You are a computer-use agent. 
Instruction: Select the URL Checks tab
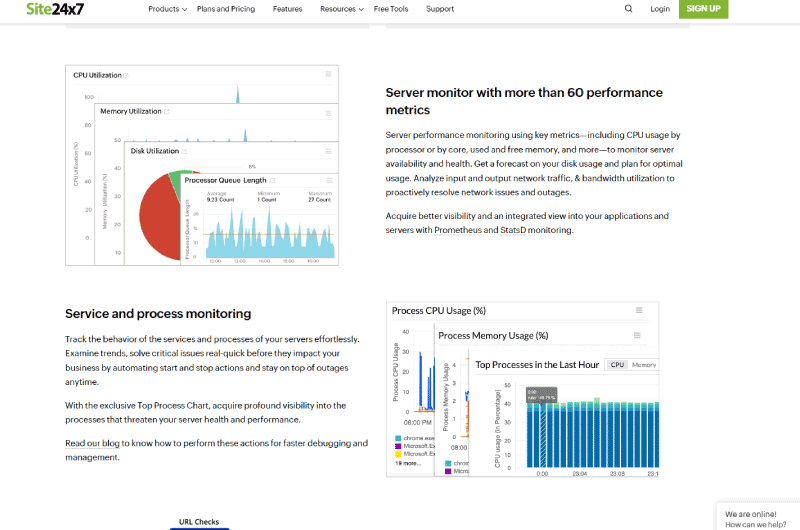(x=199, y=522)
